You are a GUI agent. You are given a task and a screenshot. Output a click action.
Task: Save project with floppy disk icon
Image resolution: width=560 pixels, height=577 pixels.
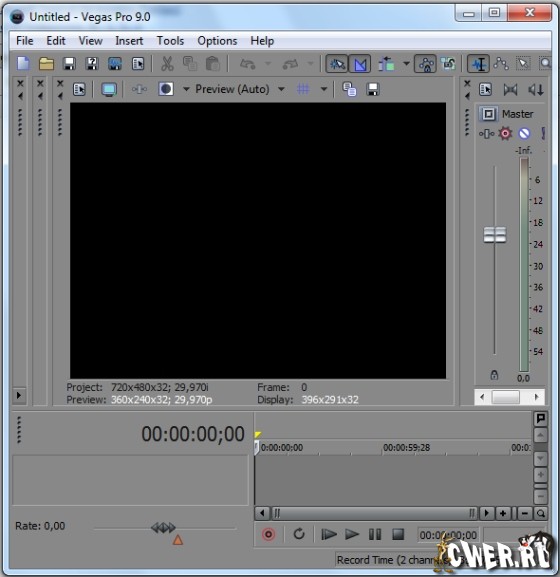tap(69, 64)
